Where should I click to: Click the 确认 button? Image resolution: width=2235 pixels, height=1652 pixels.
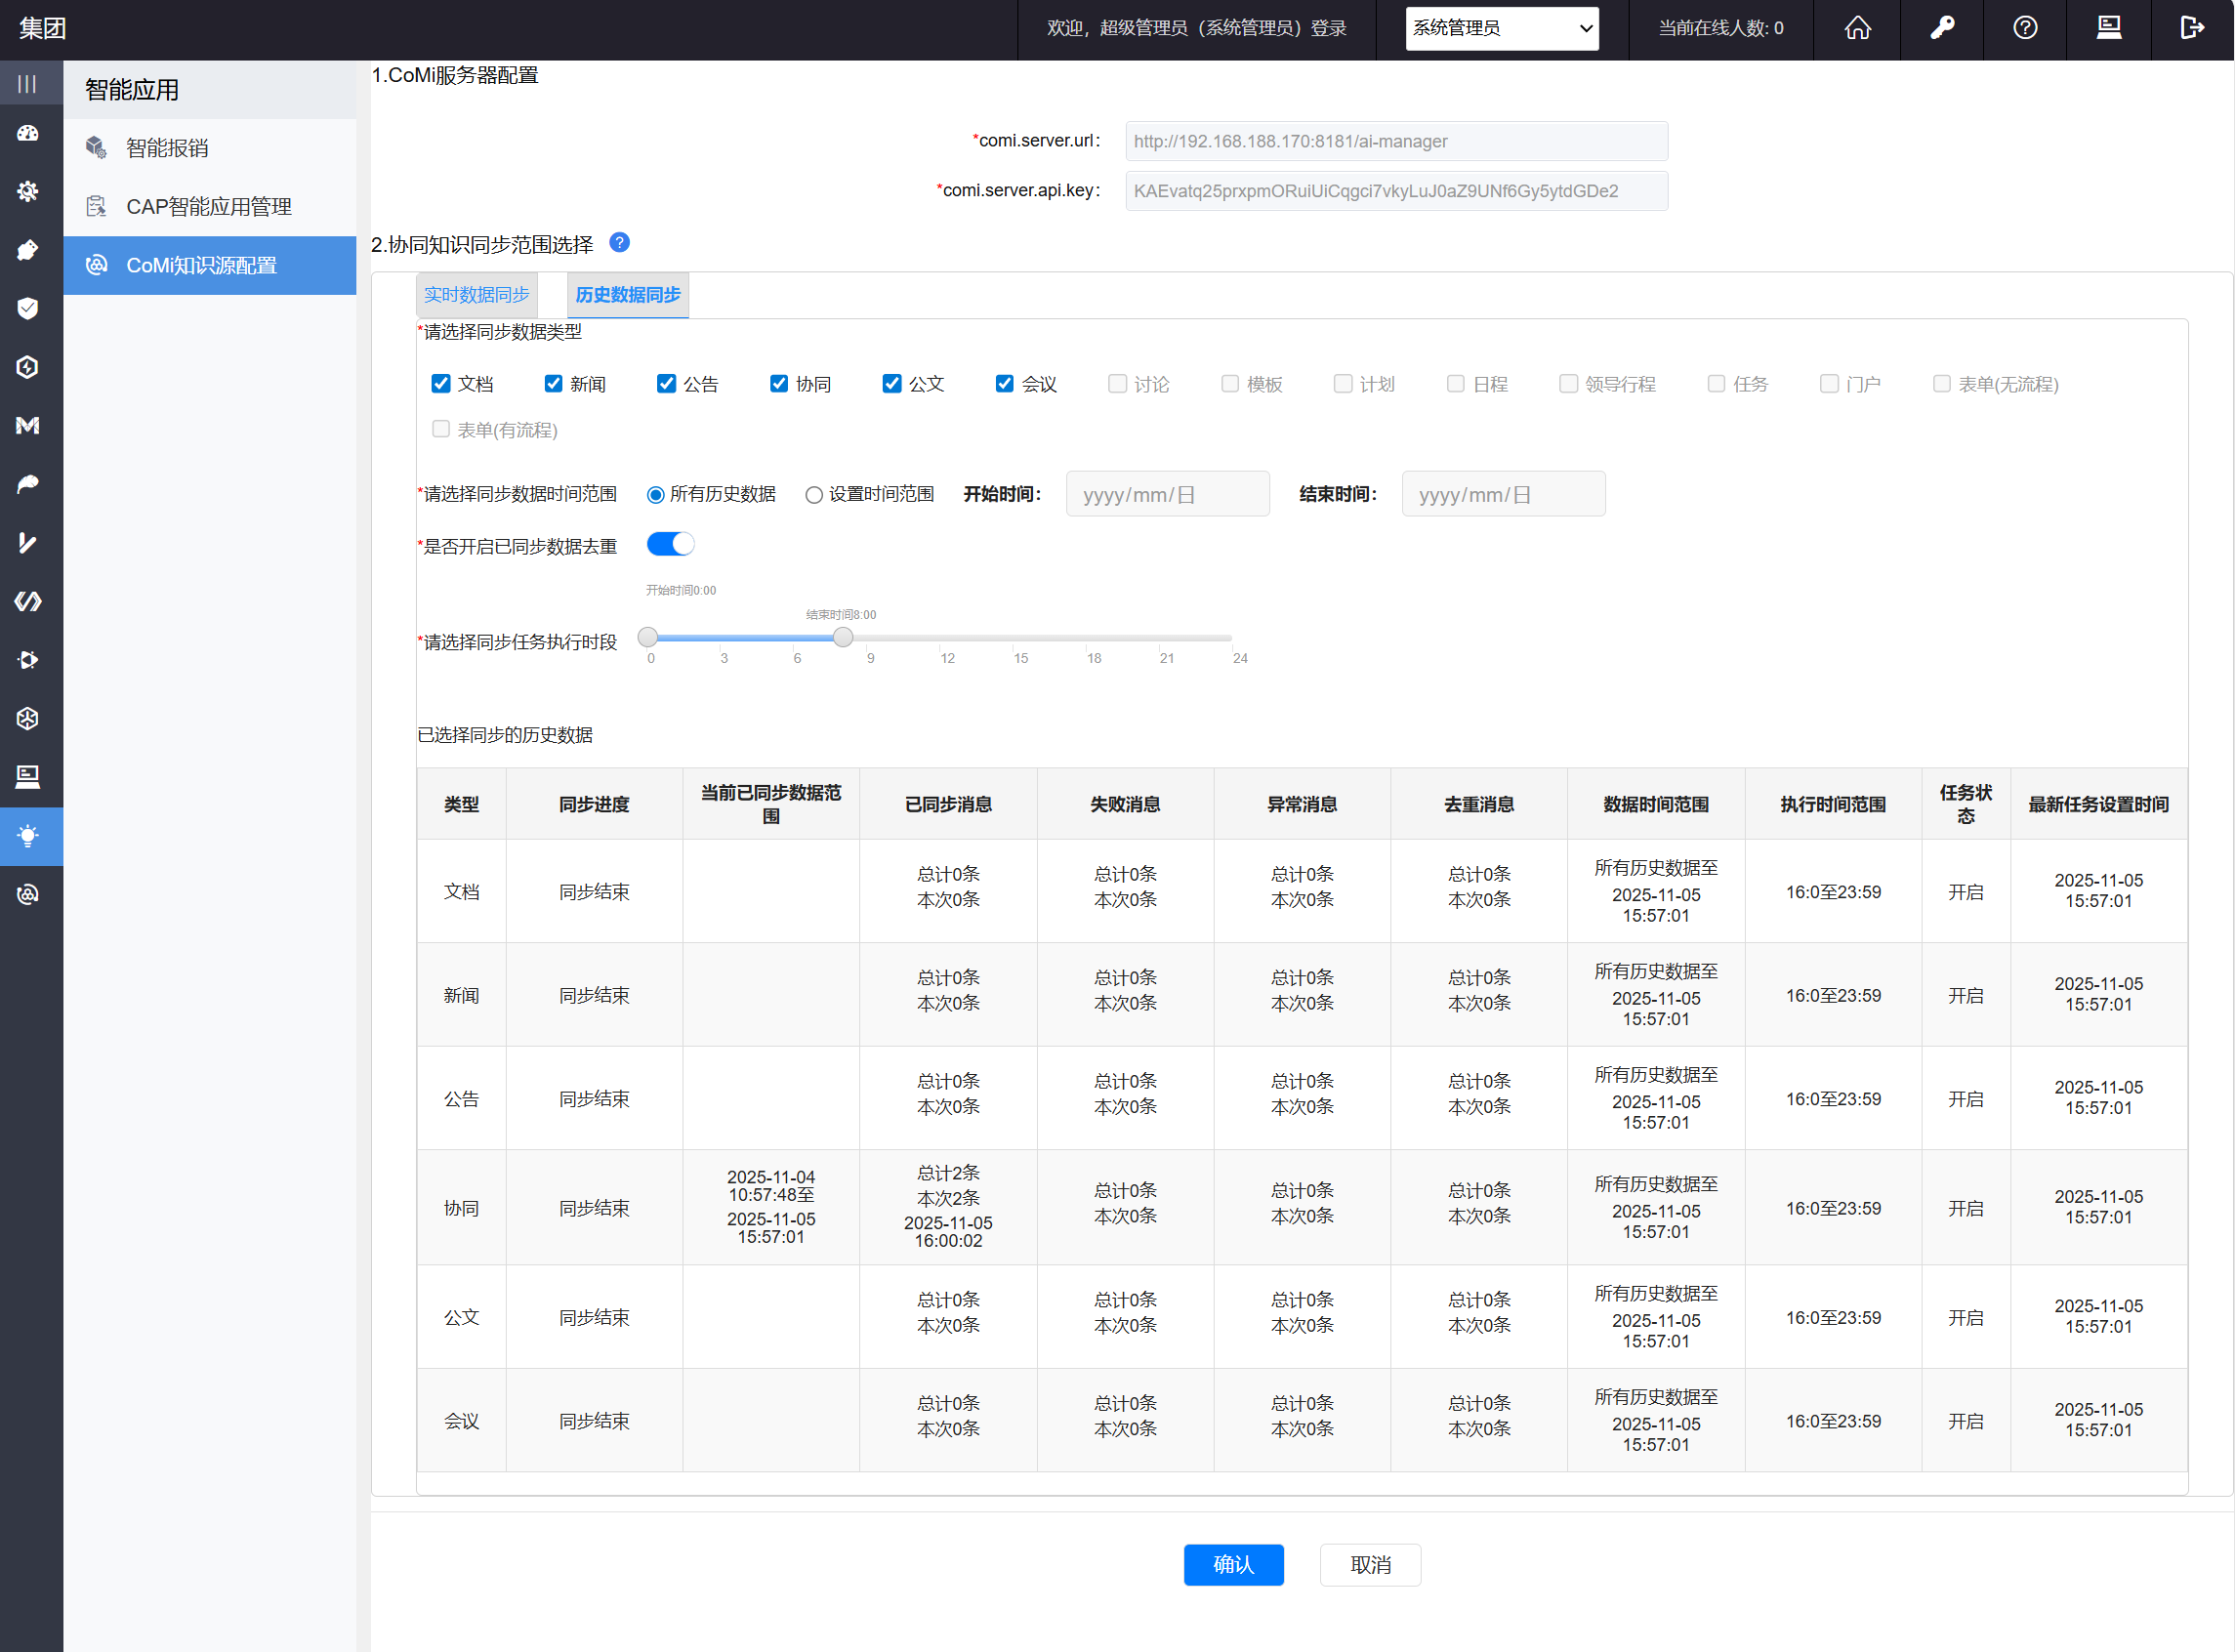click(x=1233, y=1564)
